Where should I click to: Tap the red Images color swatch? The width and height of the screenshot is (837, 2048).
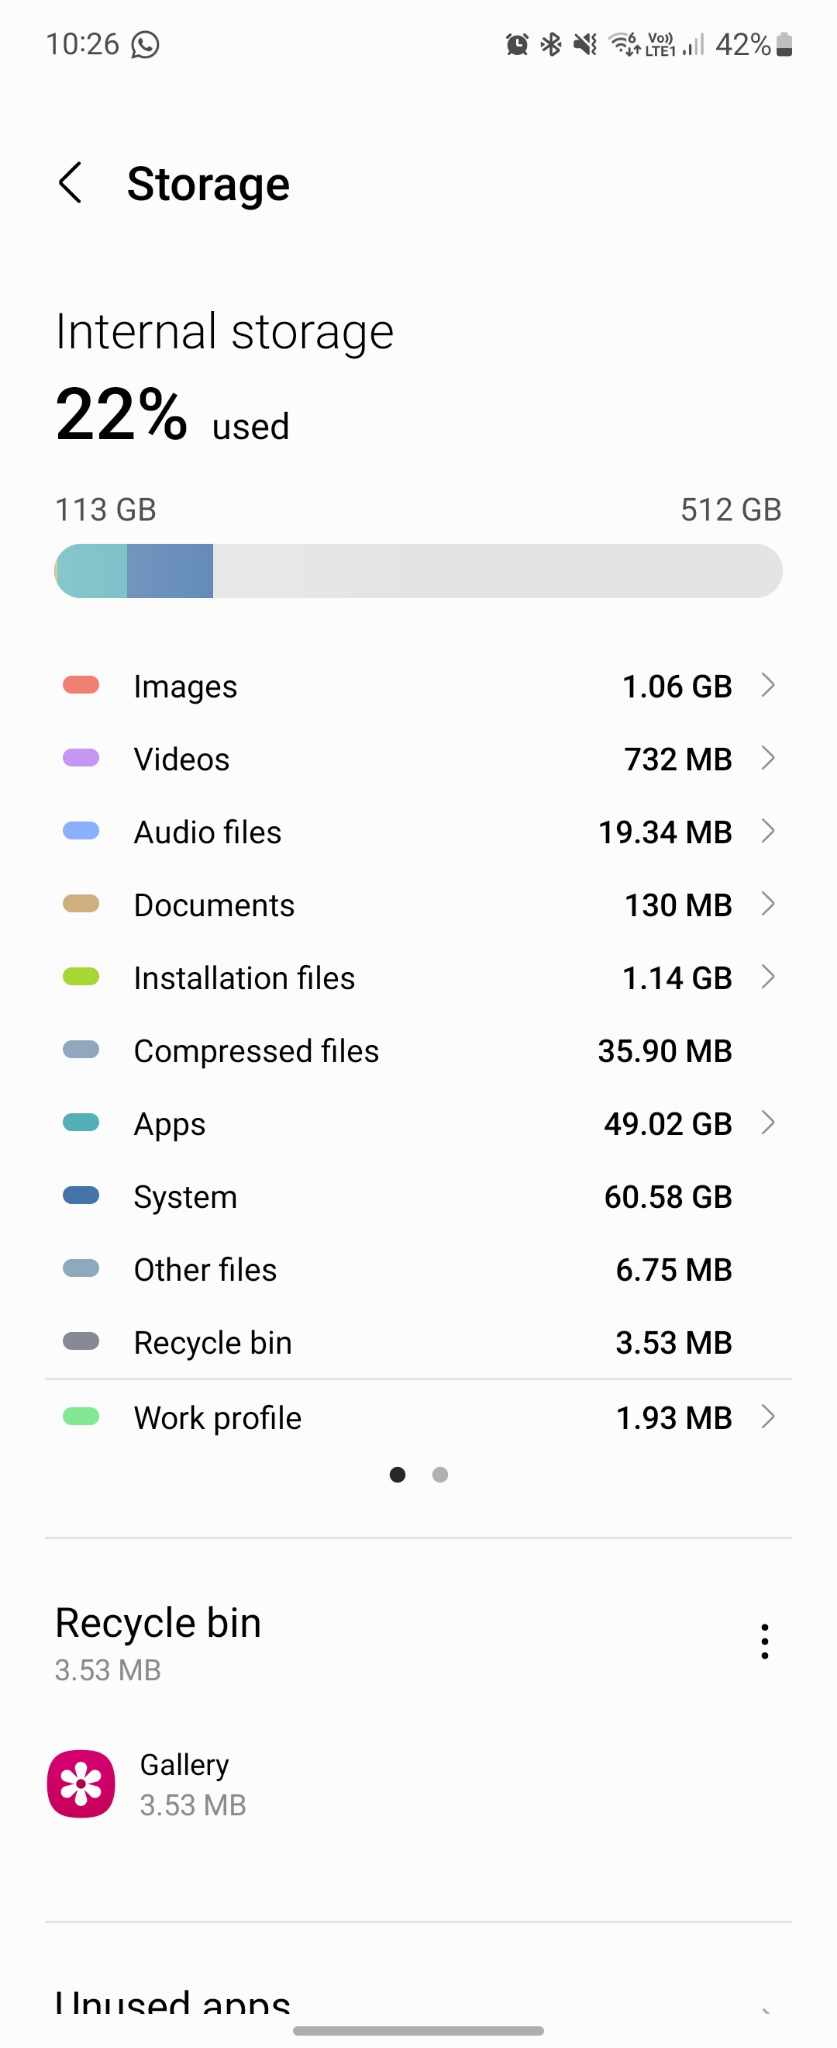point(81,685)
